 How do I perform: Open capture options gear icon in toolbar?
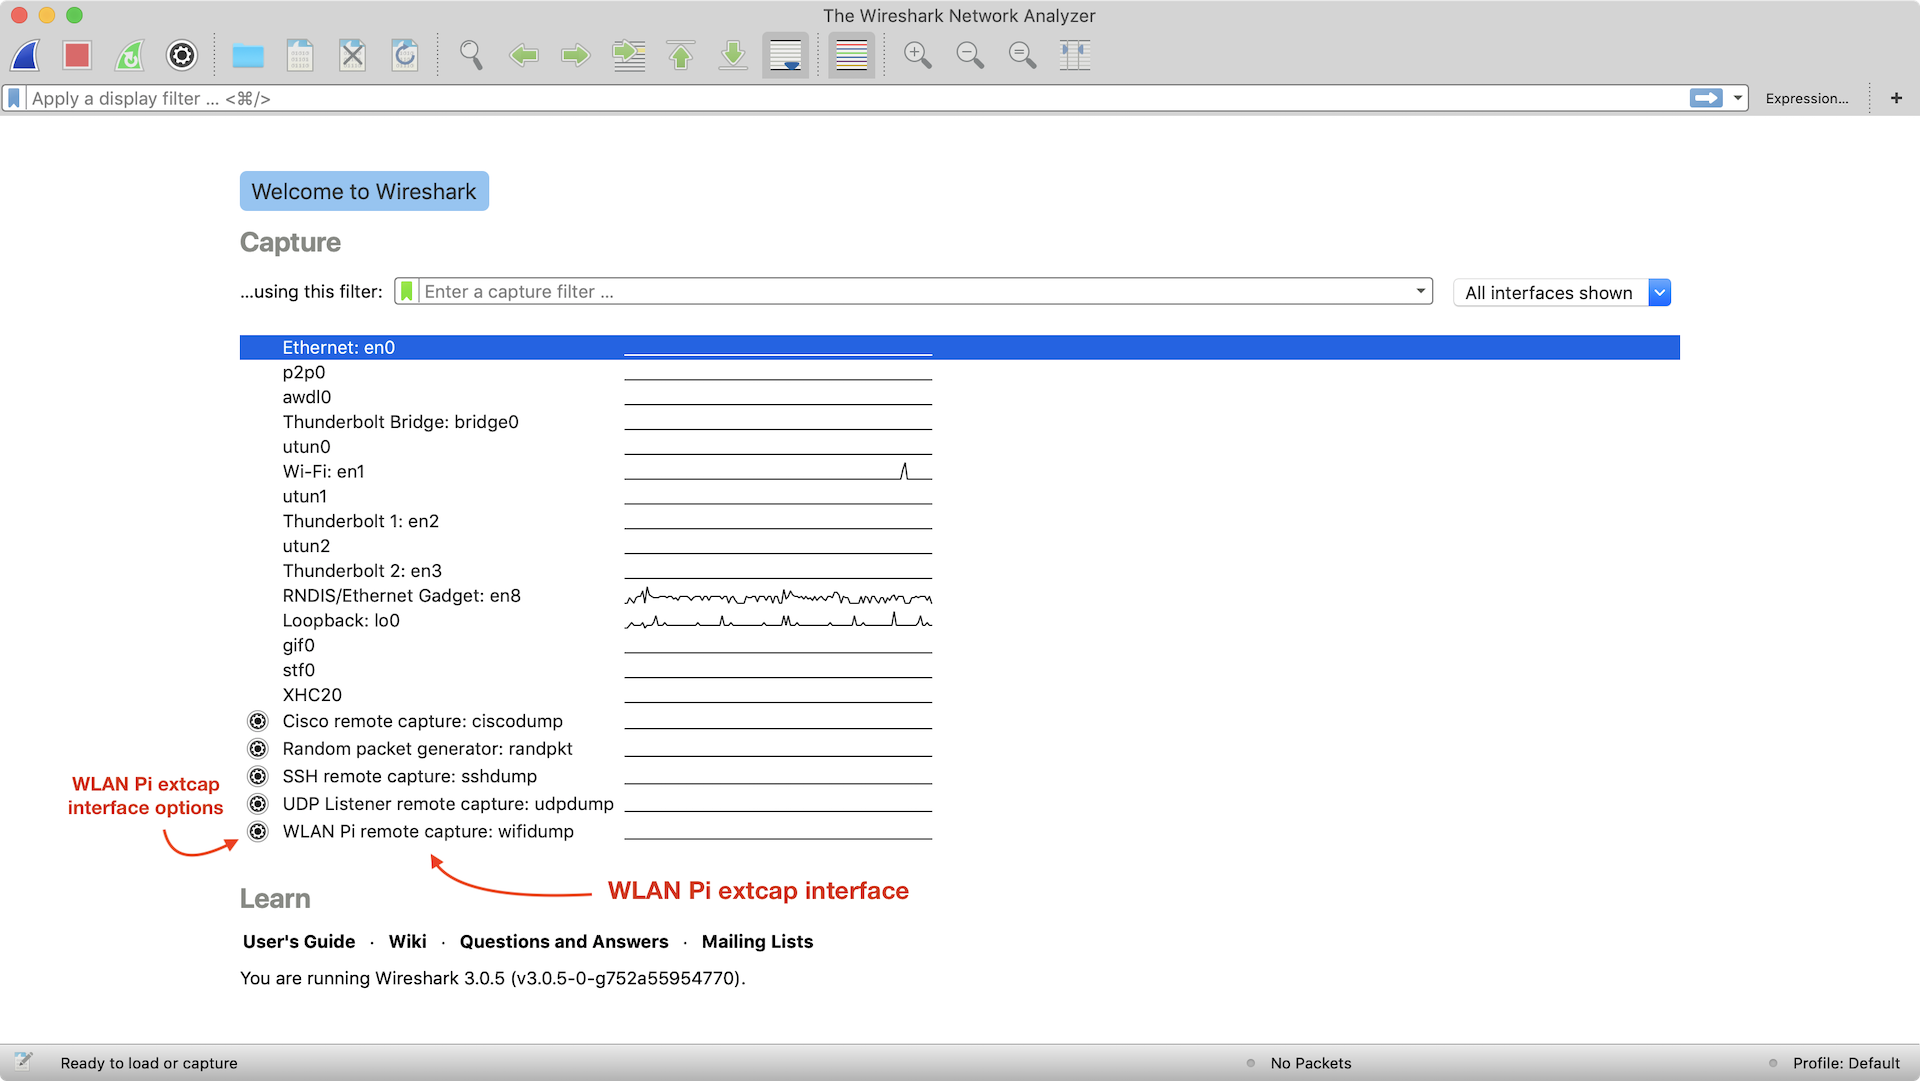182,55
